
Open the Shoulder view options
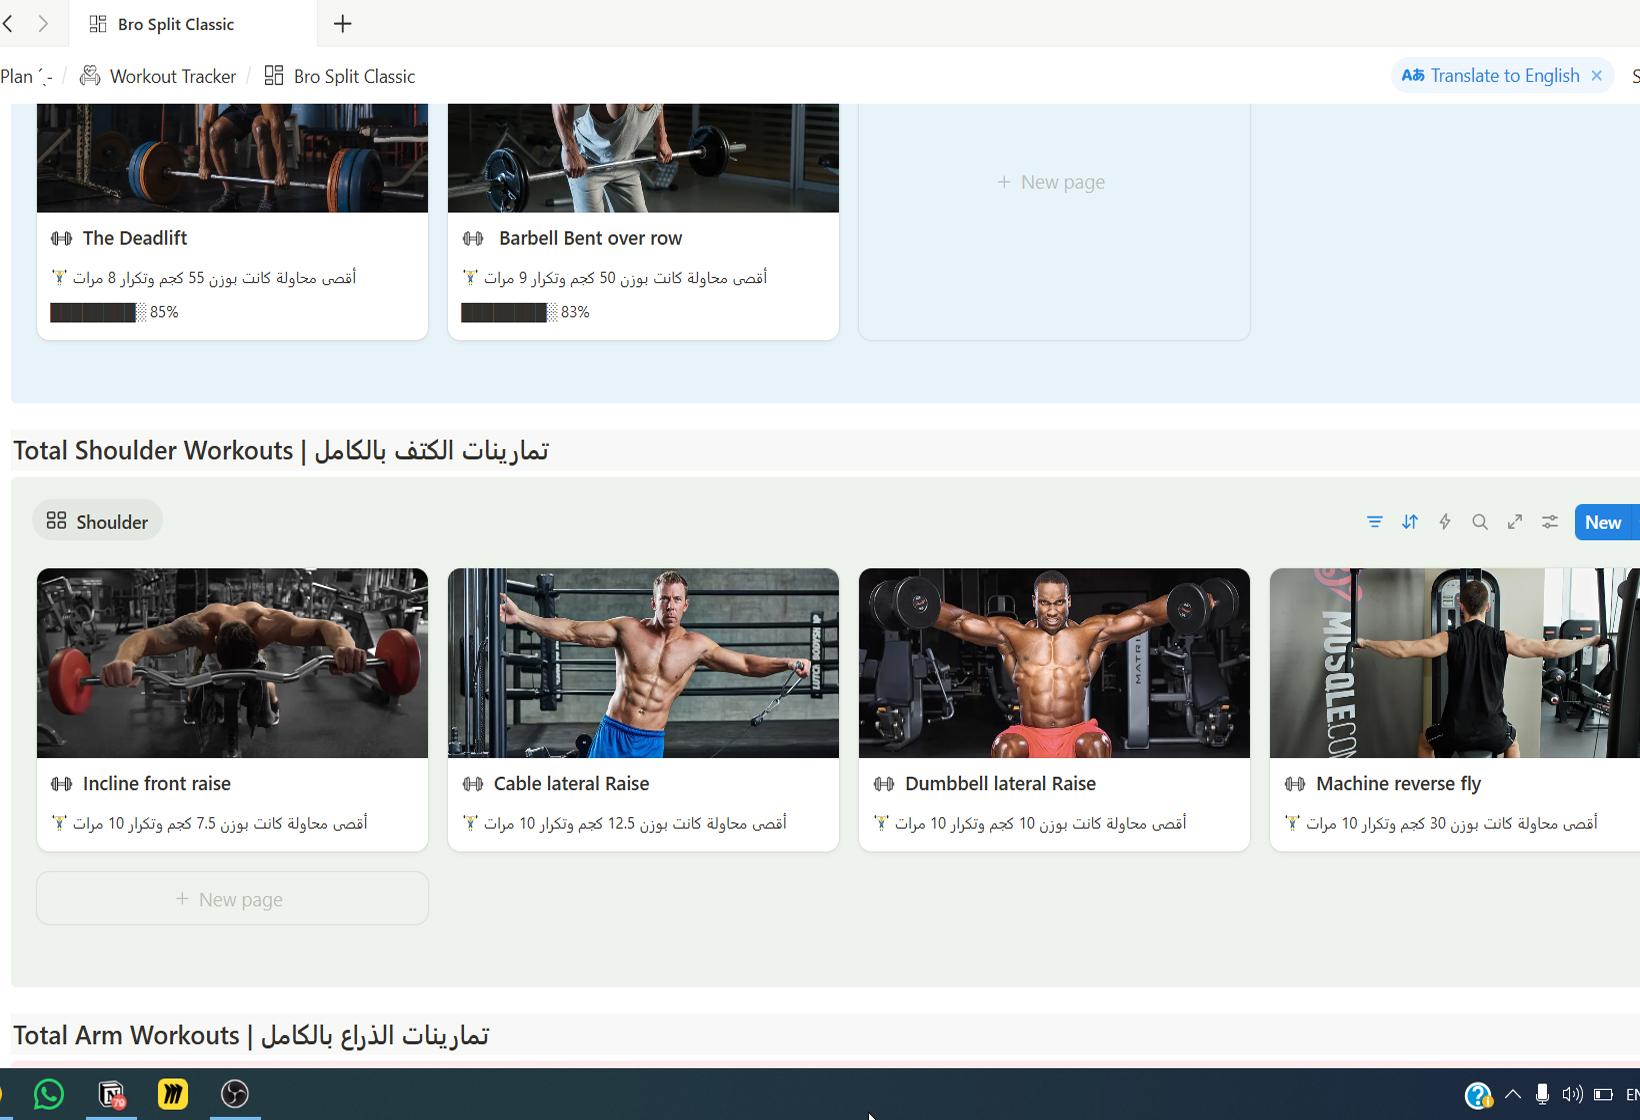(x=97, y=520)
